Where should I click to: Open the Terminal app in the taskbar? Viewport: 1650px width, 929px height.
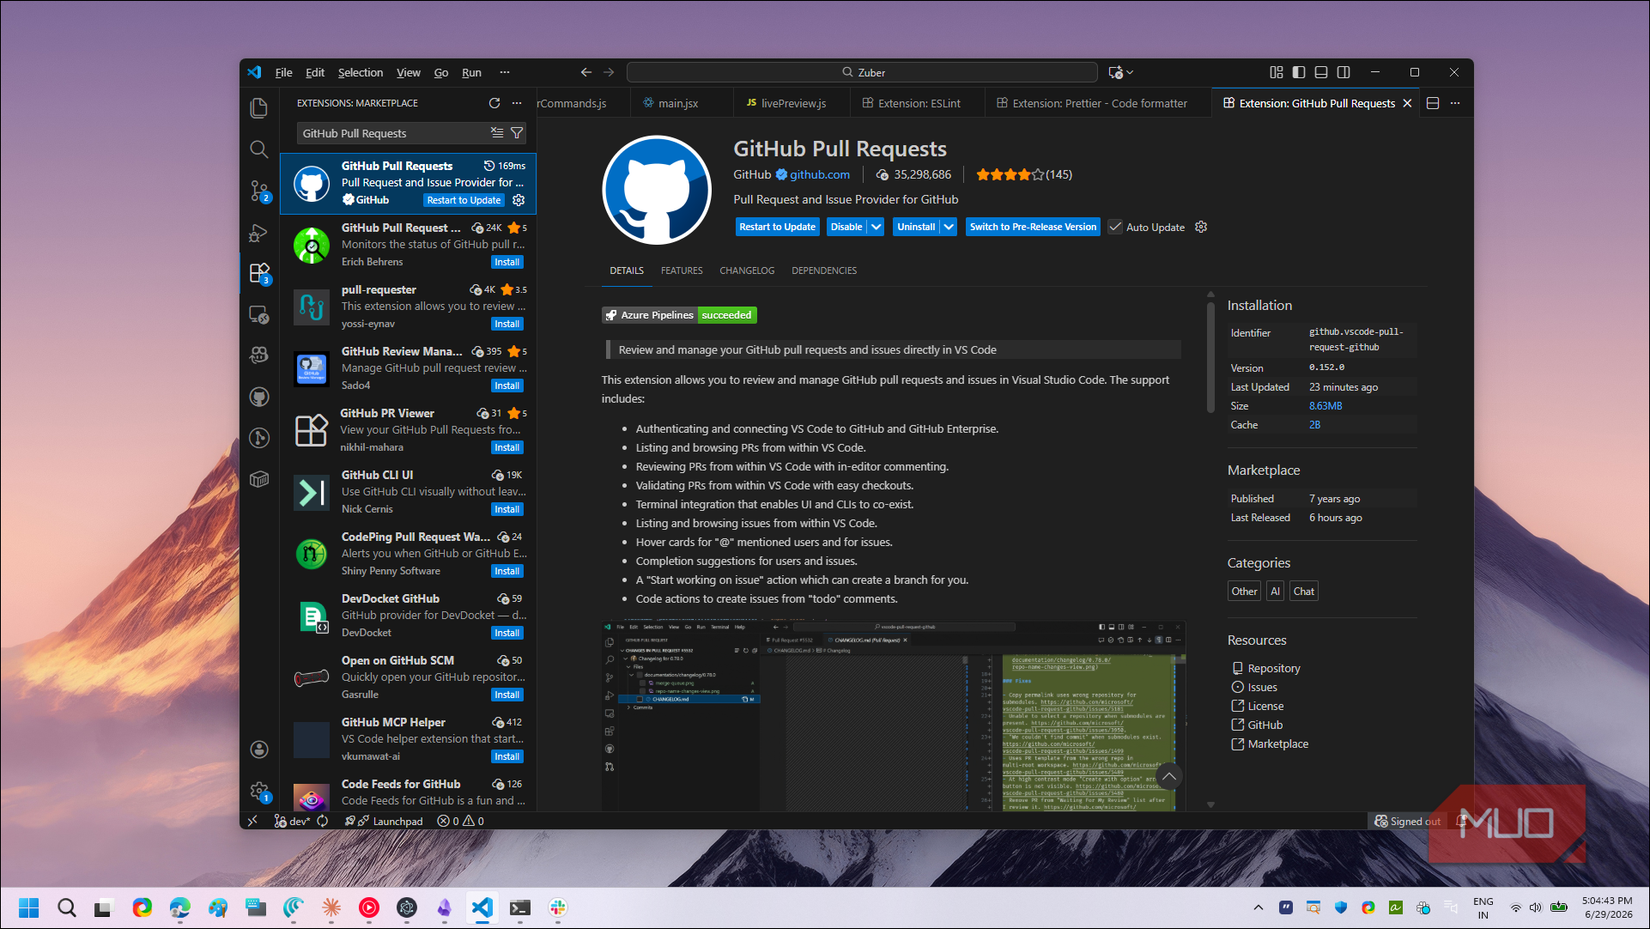520,907
